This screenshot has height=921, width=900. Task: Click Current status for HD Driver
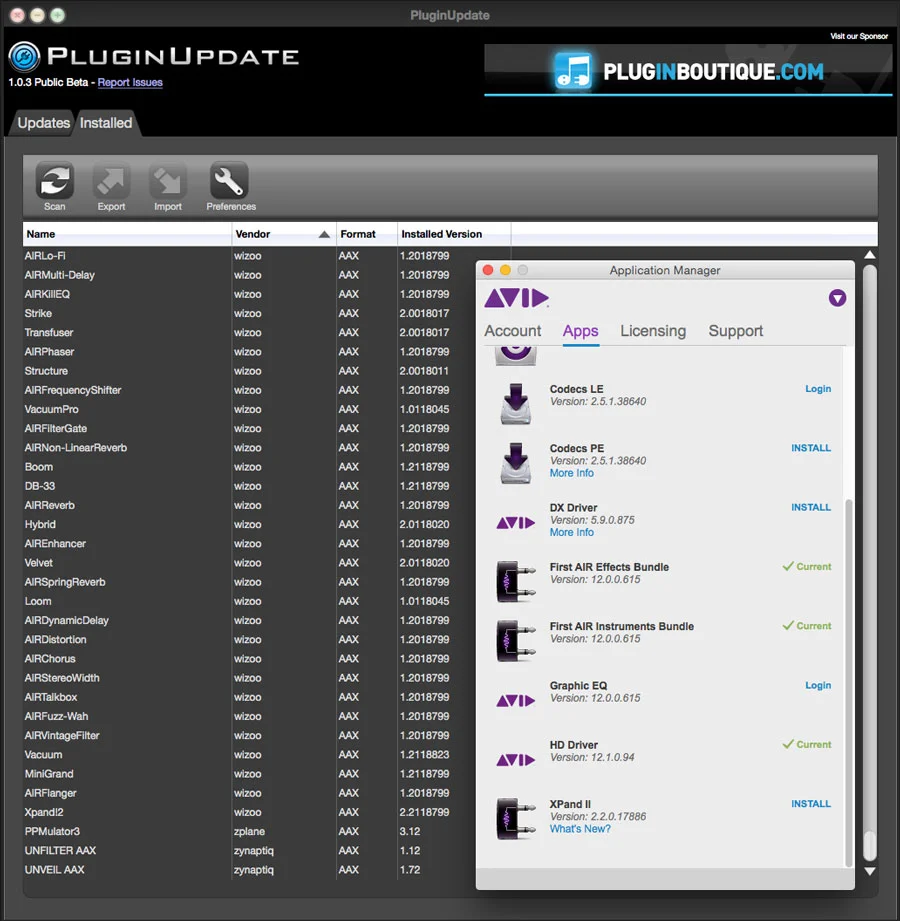(x=807, y=745)
